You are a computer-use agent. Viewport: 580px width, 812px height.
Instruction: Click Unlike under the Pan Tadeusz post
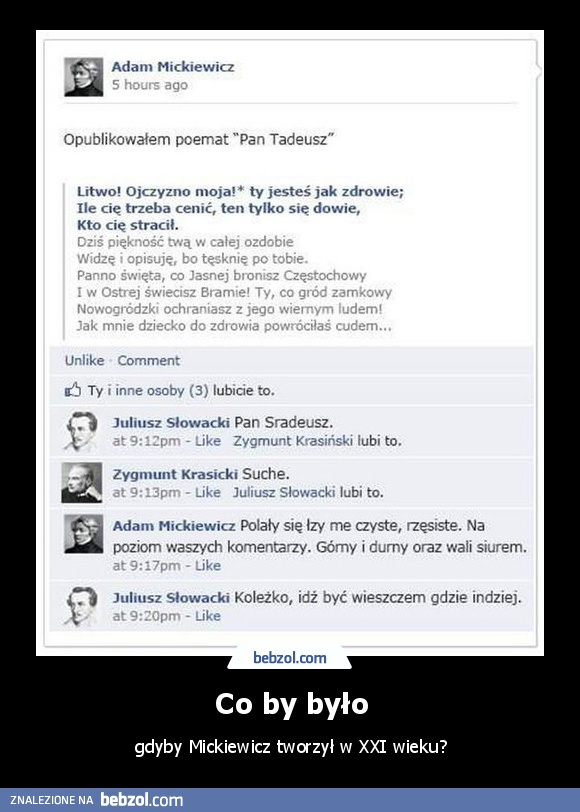pos(84,360)
